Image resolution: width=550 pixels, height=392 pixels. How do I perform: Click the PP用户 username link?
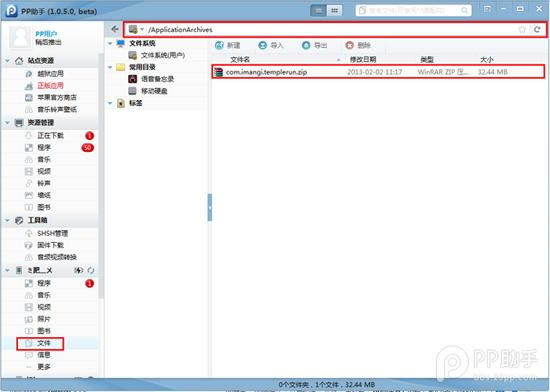coord(46,34)
